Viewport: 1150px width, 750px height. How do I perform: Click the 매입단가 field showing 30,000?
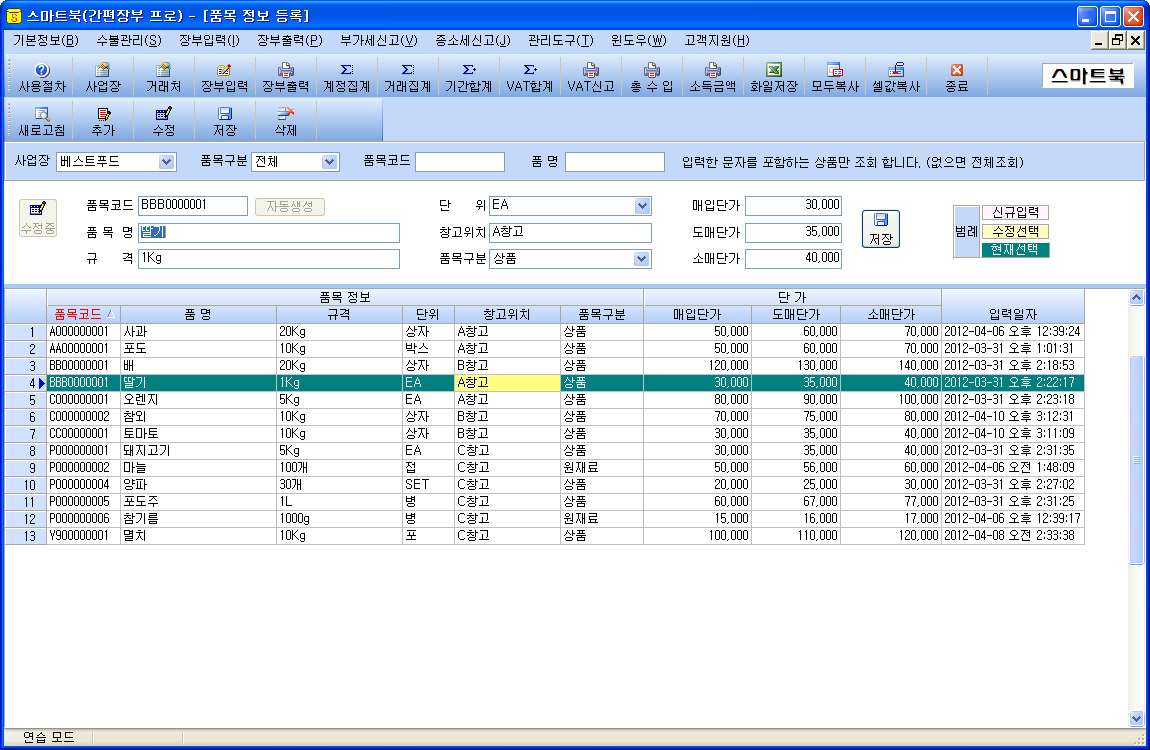click(794, 206)
